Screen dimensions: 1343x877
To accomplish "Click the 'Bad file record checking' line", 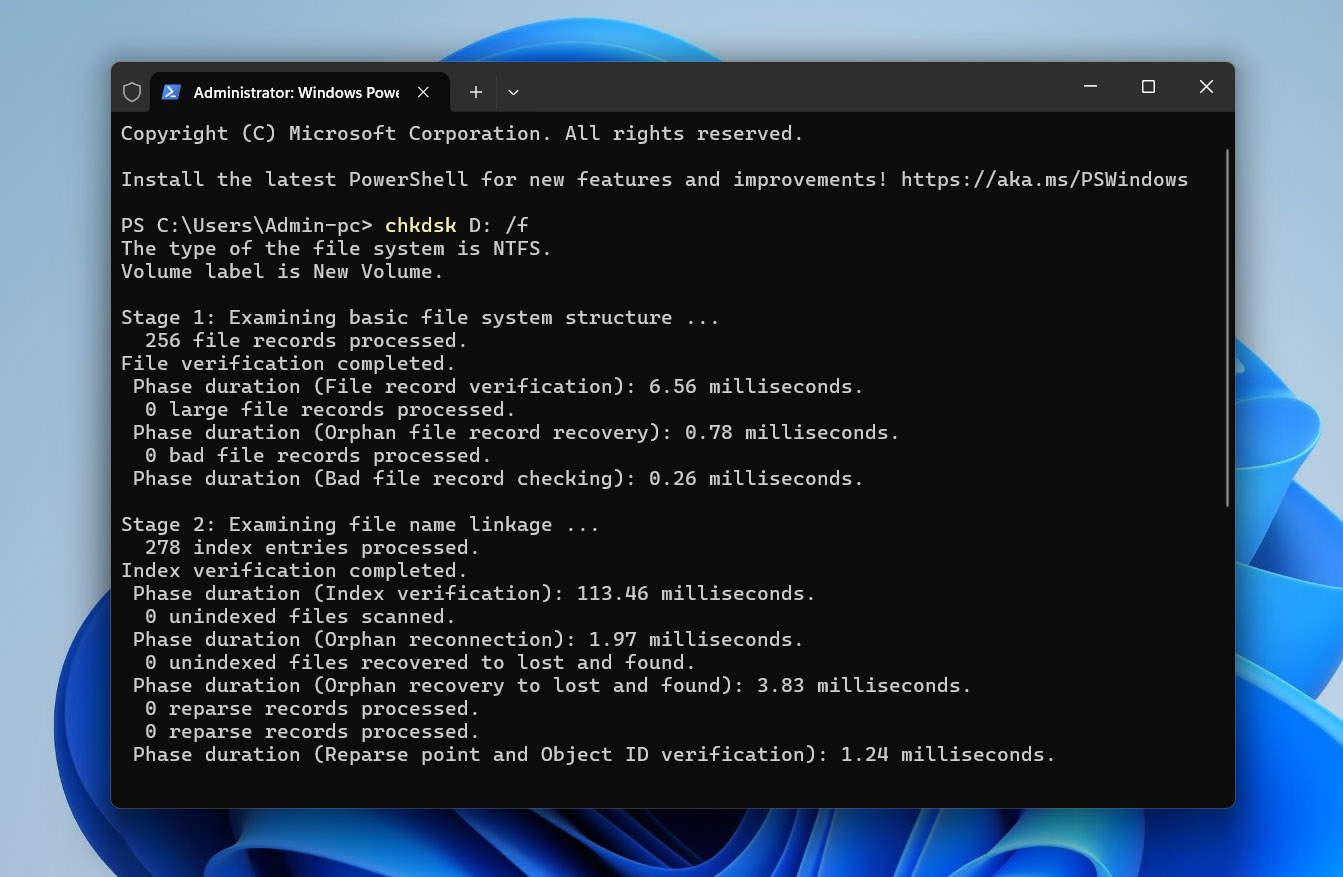I will (x=498, y=479).
